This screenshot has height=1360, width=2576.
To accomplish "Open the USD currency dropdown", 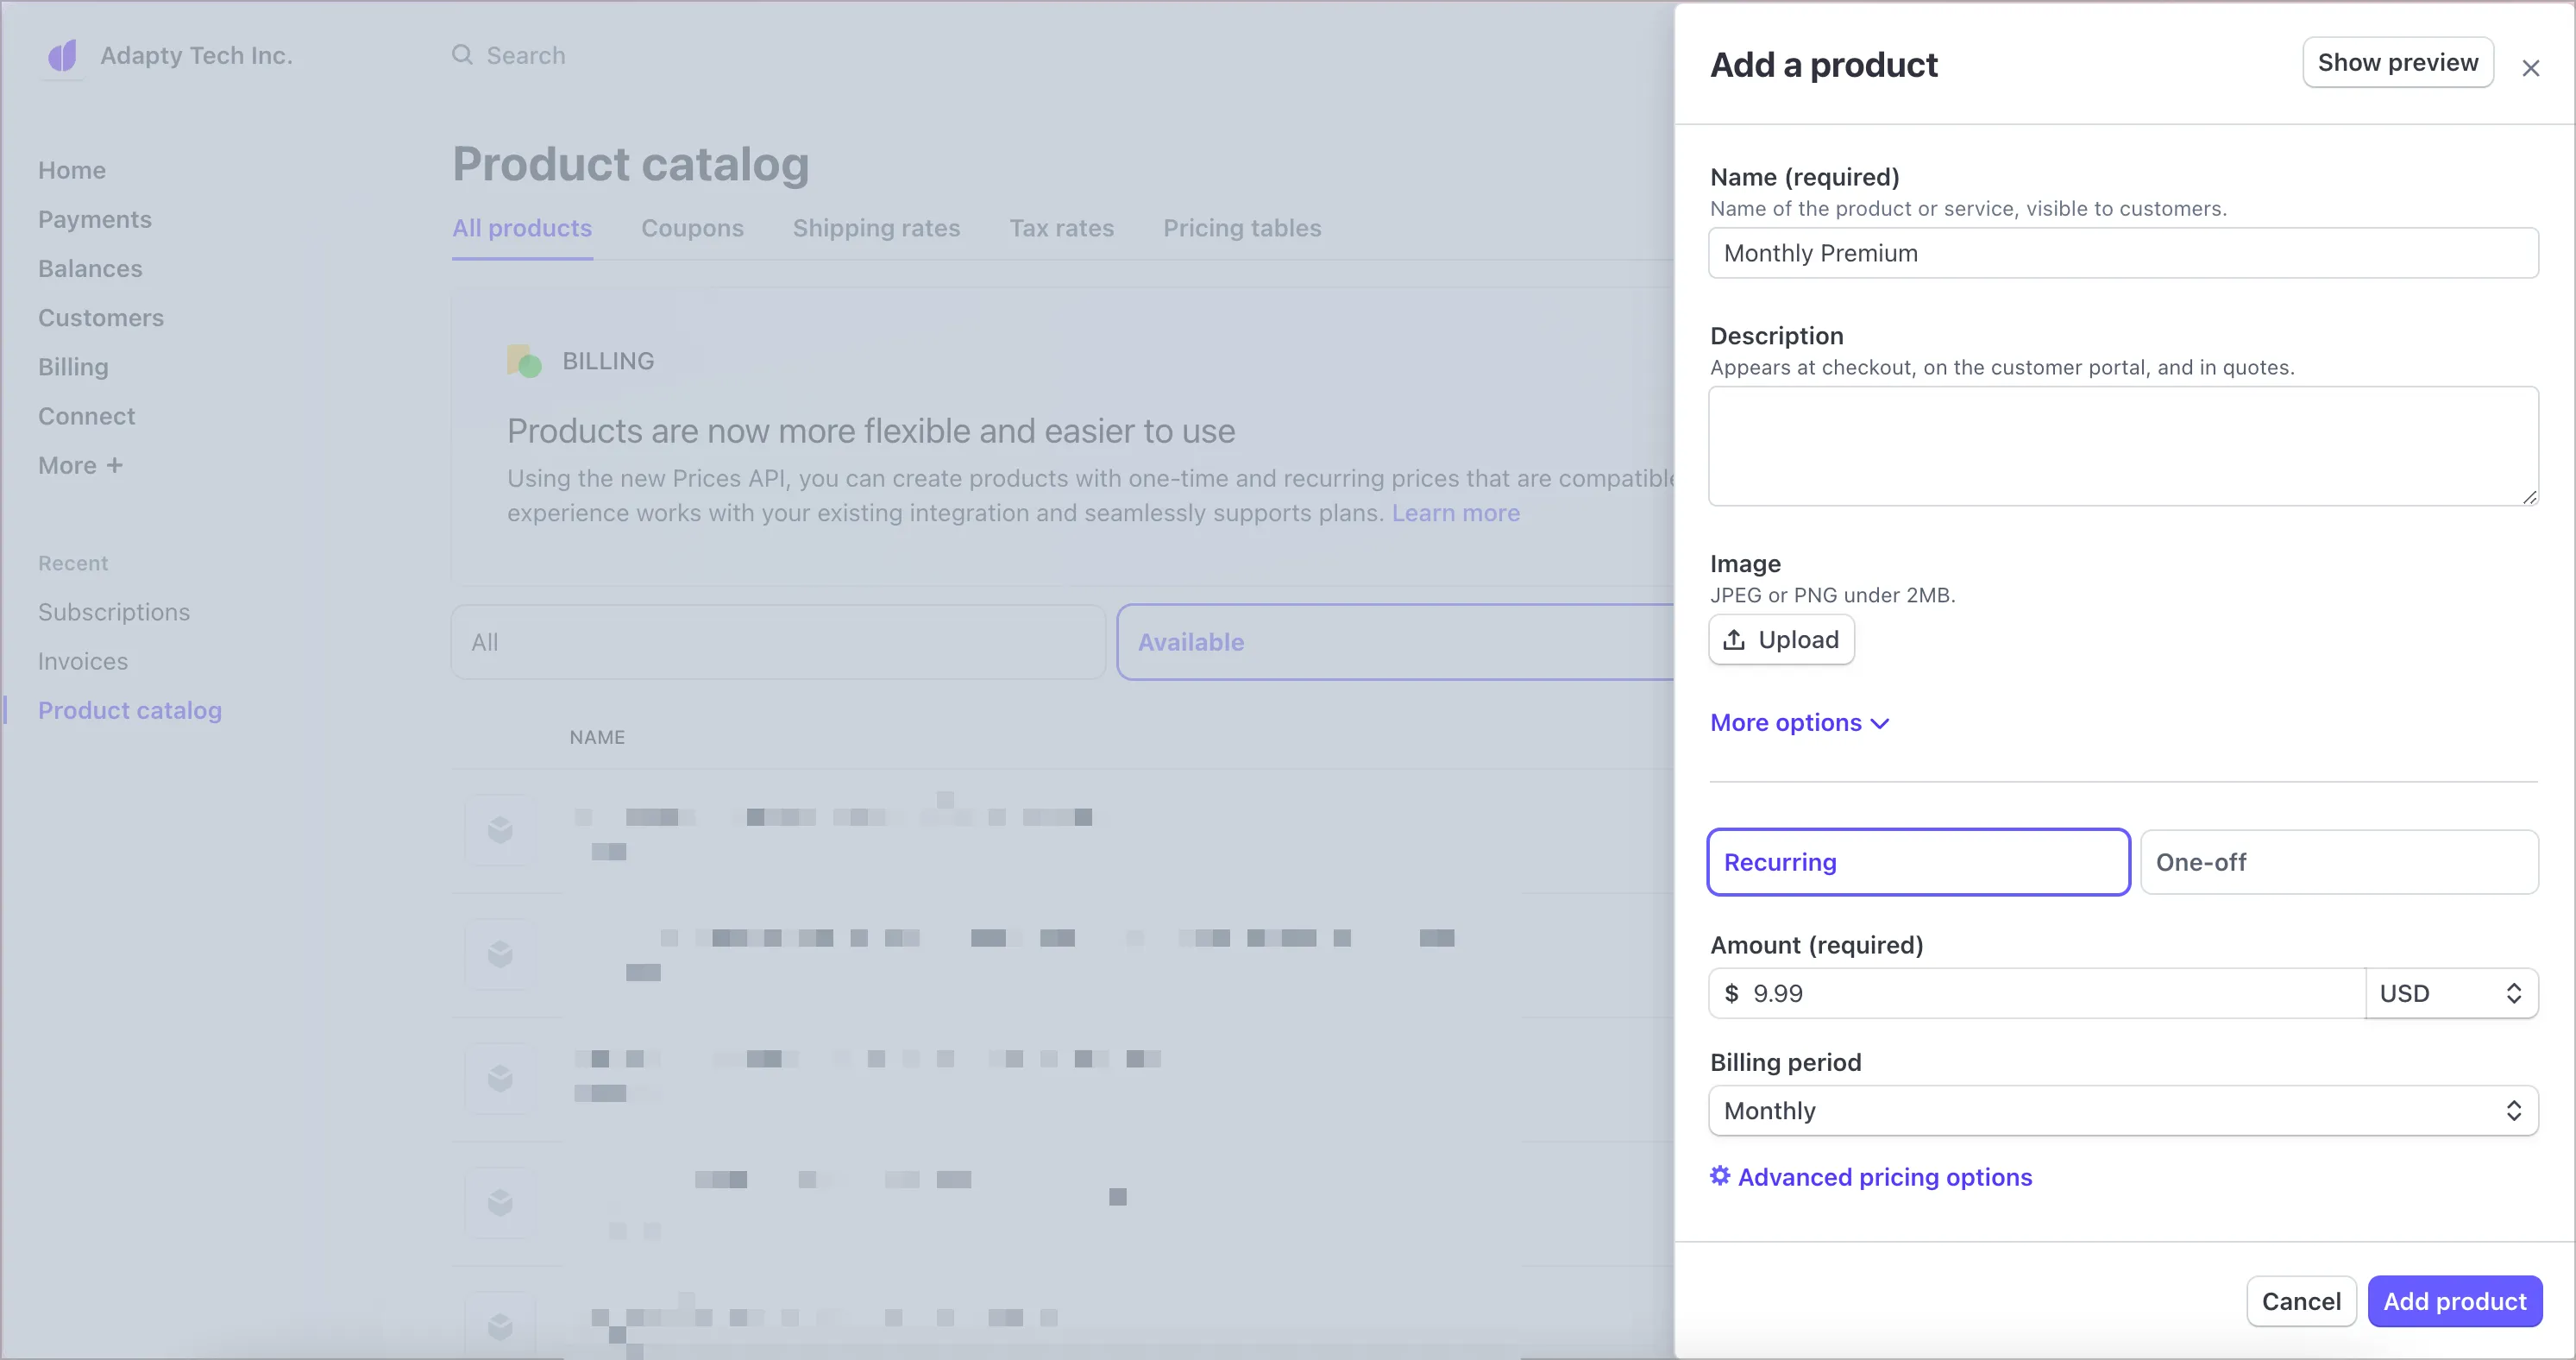I will coord(2451,993).
